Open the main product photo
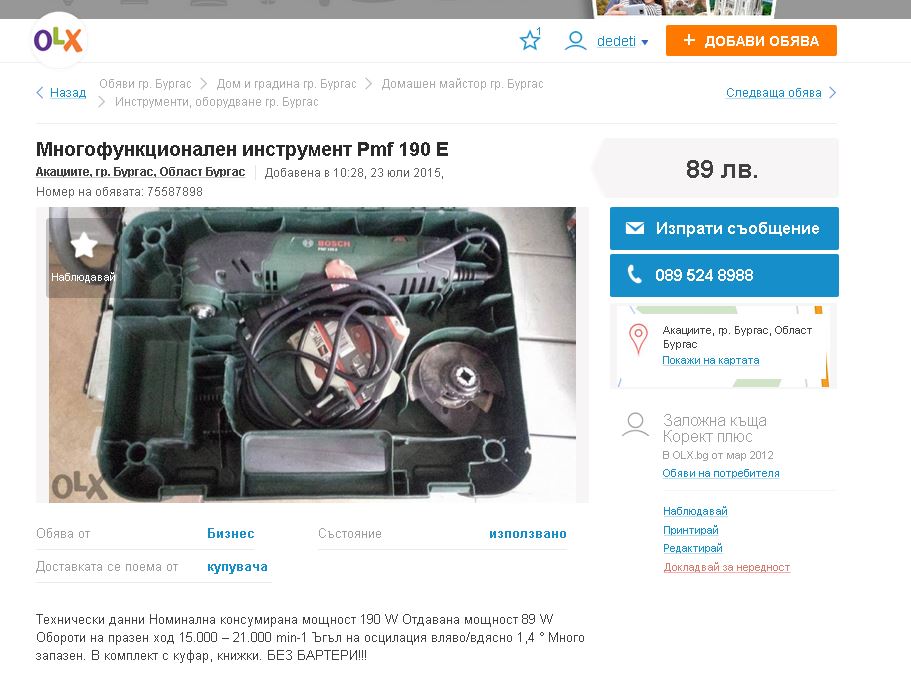911x692 pixels. coord(312,354)
